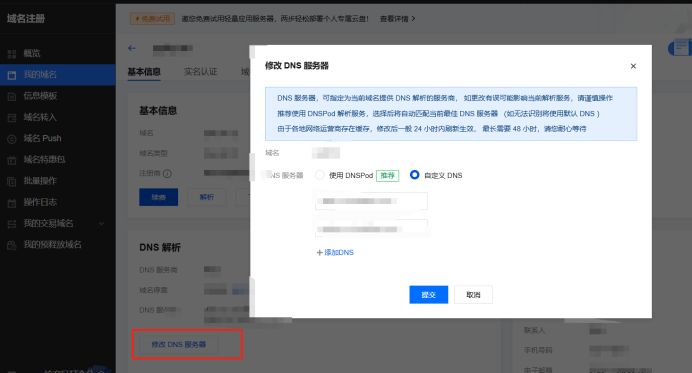Open 批量操作 in the sidebar menu
692x373 pixels.
pos(40,181)
